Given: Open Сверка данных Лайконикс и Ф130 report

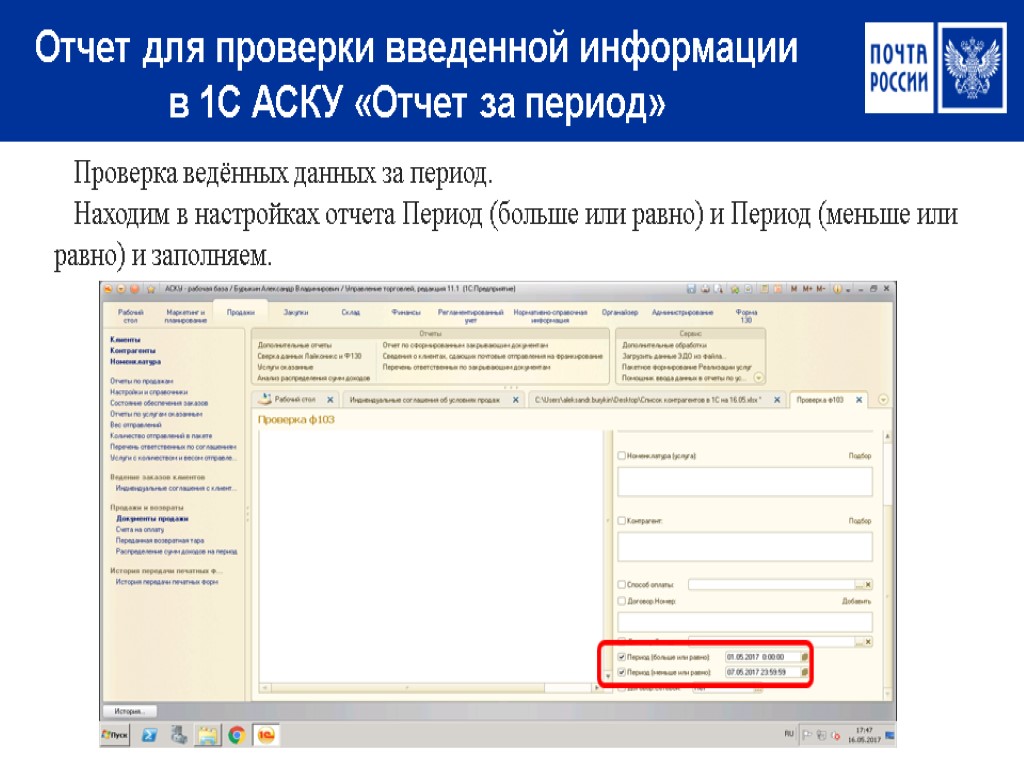Looking at the screenshot, I should (309, 356).
